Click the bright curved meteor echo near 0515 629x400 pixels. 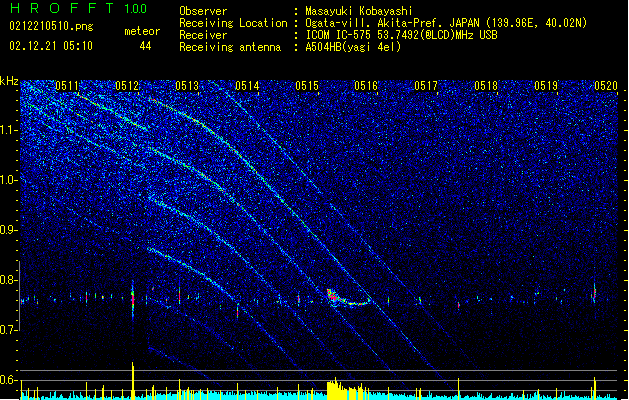pyautogui.click(x=347, y=298)
